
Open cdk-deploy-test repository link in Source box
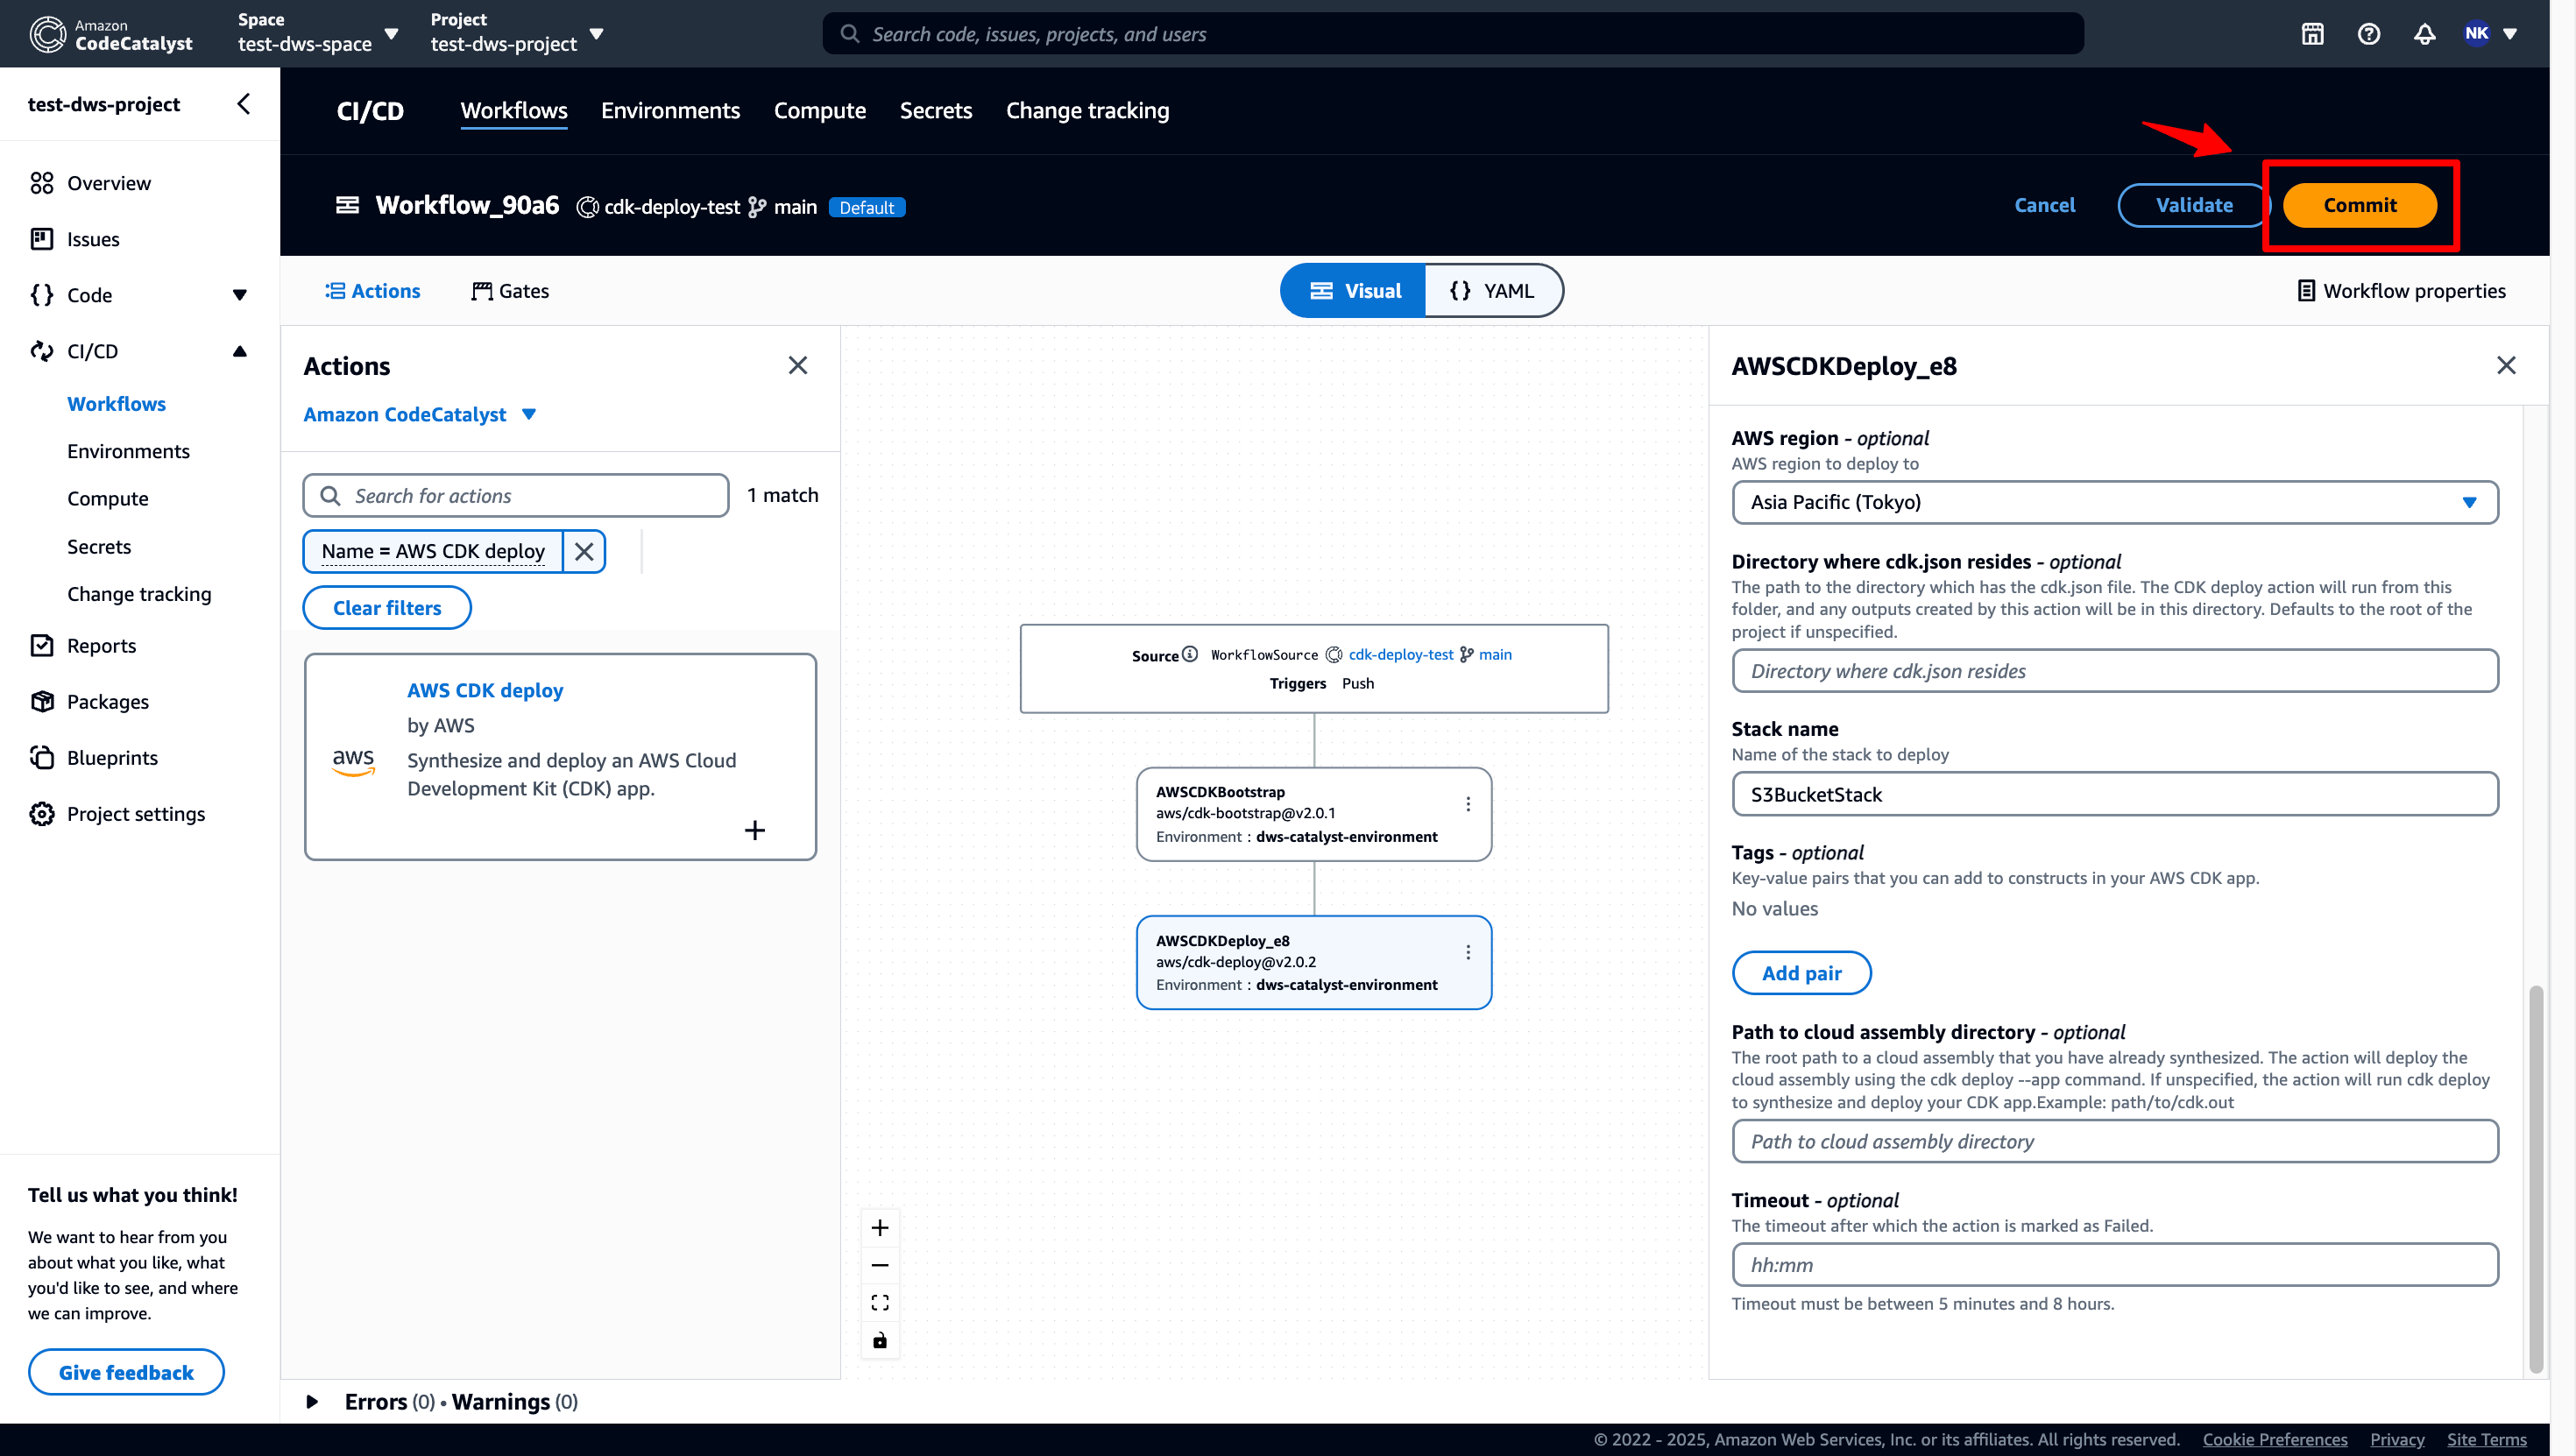[1400, 654]
